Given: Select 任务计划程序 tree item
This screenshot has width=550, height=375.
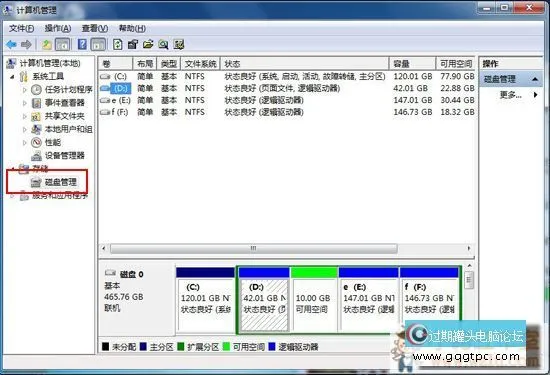Looking at the screenshot, I should [68, 90].
